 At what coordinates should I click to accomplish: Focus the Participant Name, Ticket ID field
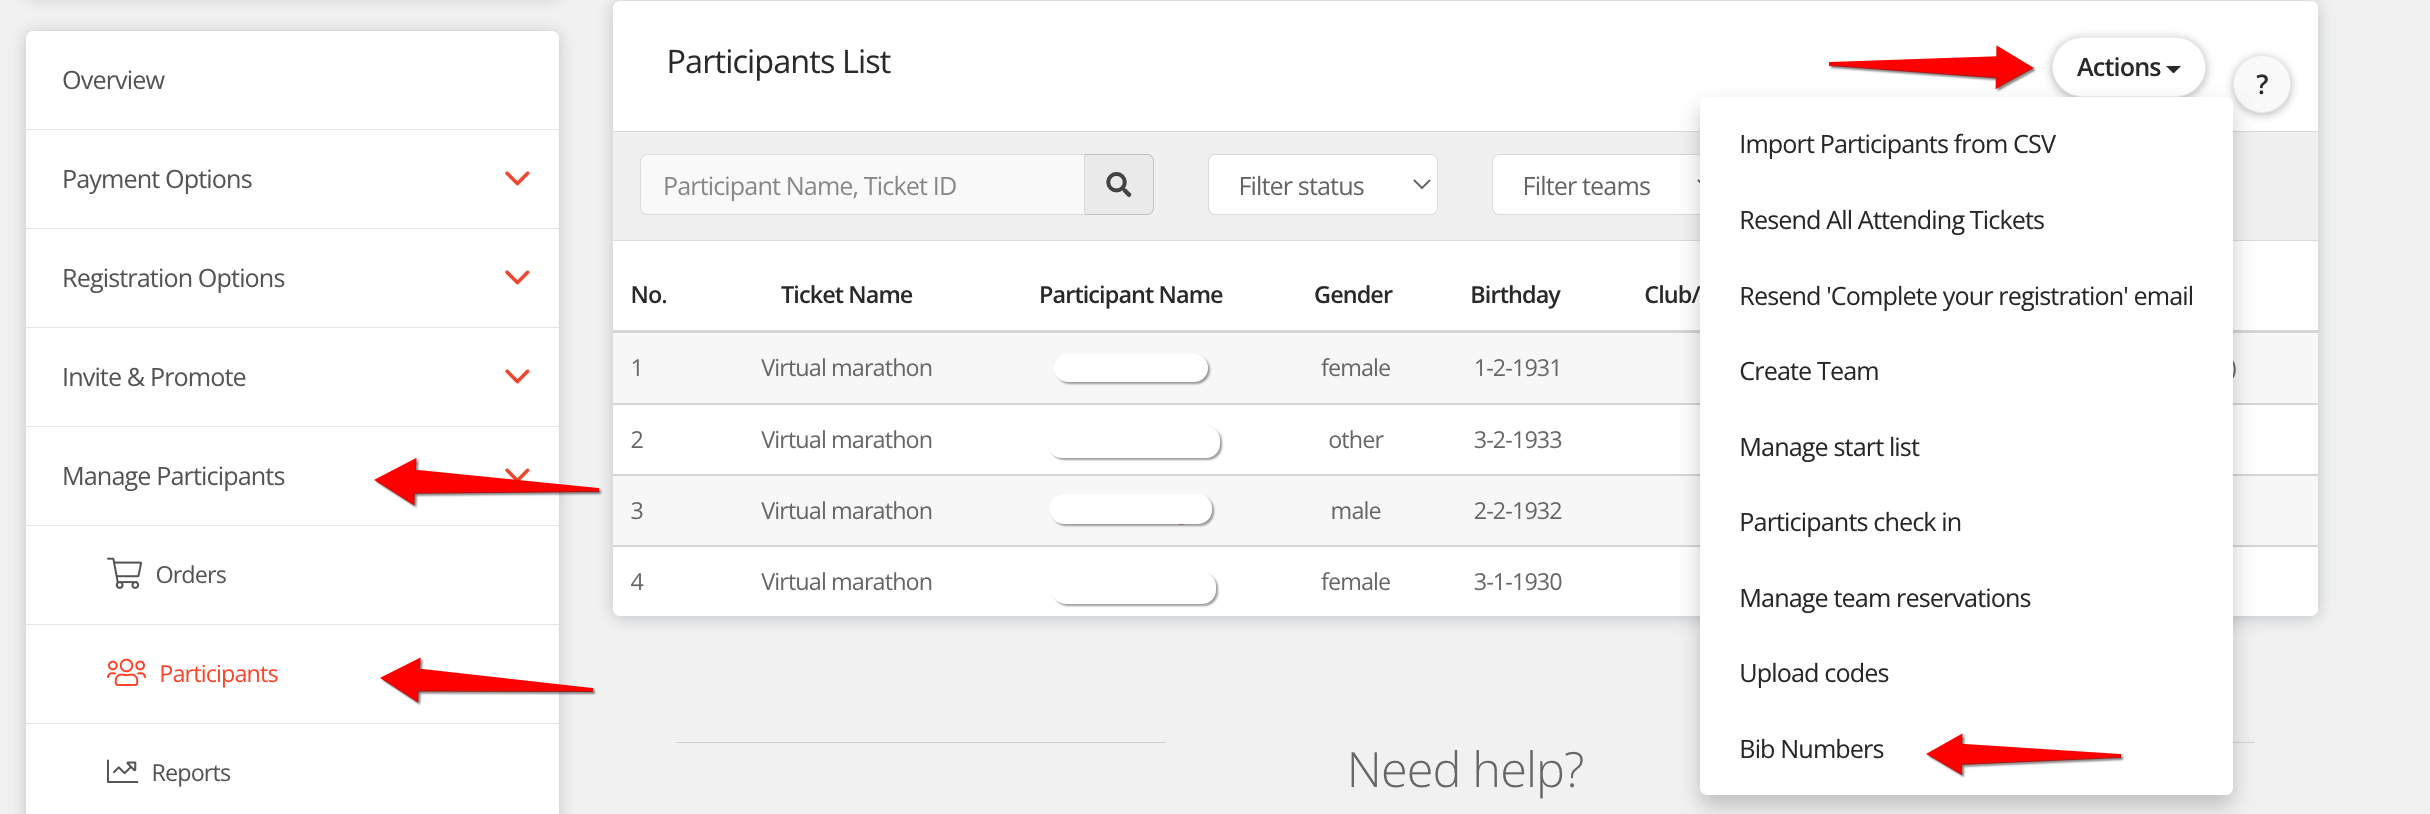pos(862,185)
